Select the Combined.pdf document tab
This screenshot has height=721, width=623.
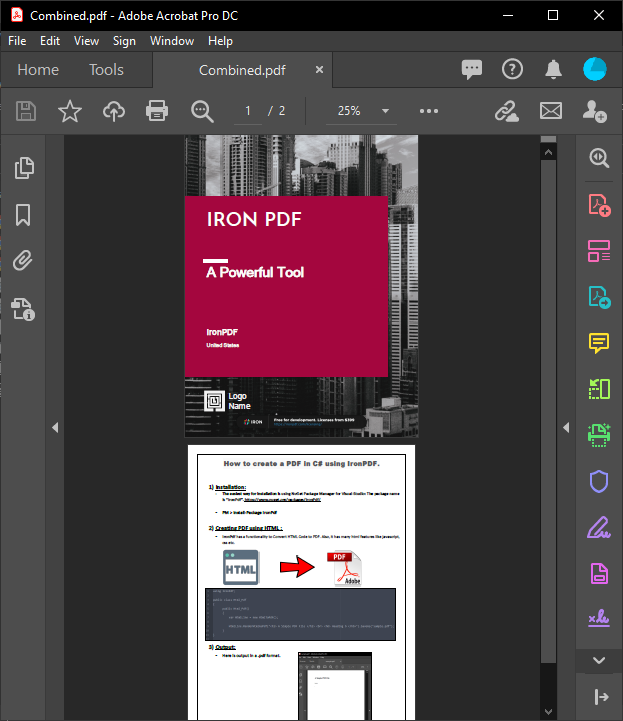click(242, 70)
